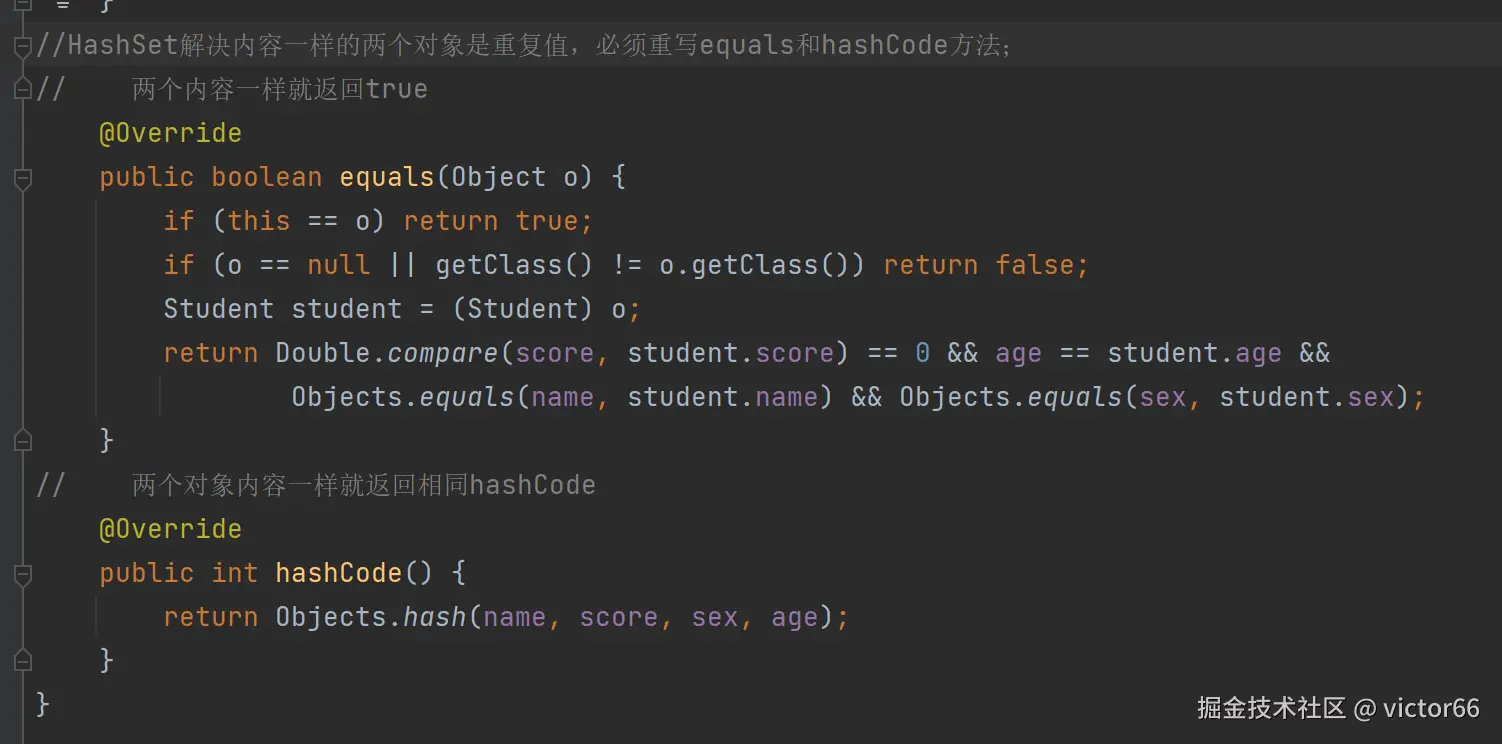
Task: Click the 'boolean' return type keyword
Action: [x=266, y=177]
